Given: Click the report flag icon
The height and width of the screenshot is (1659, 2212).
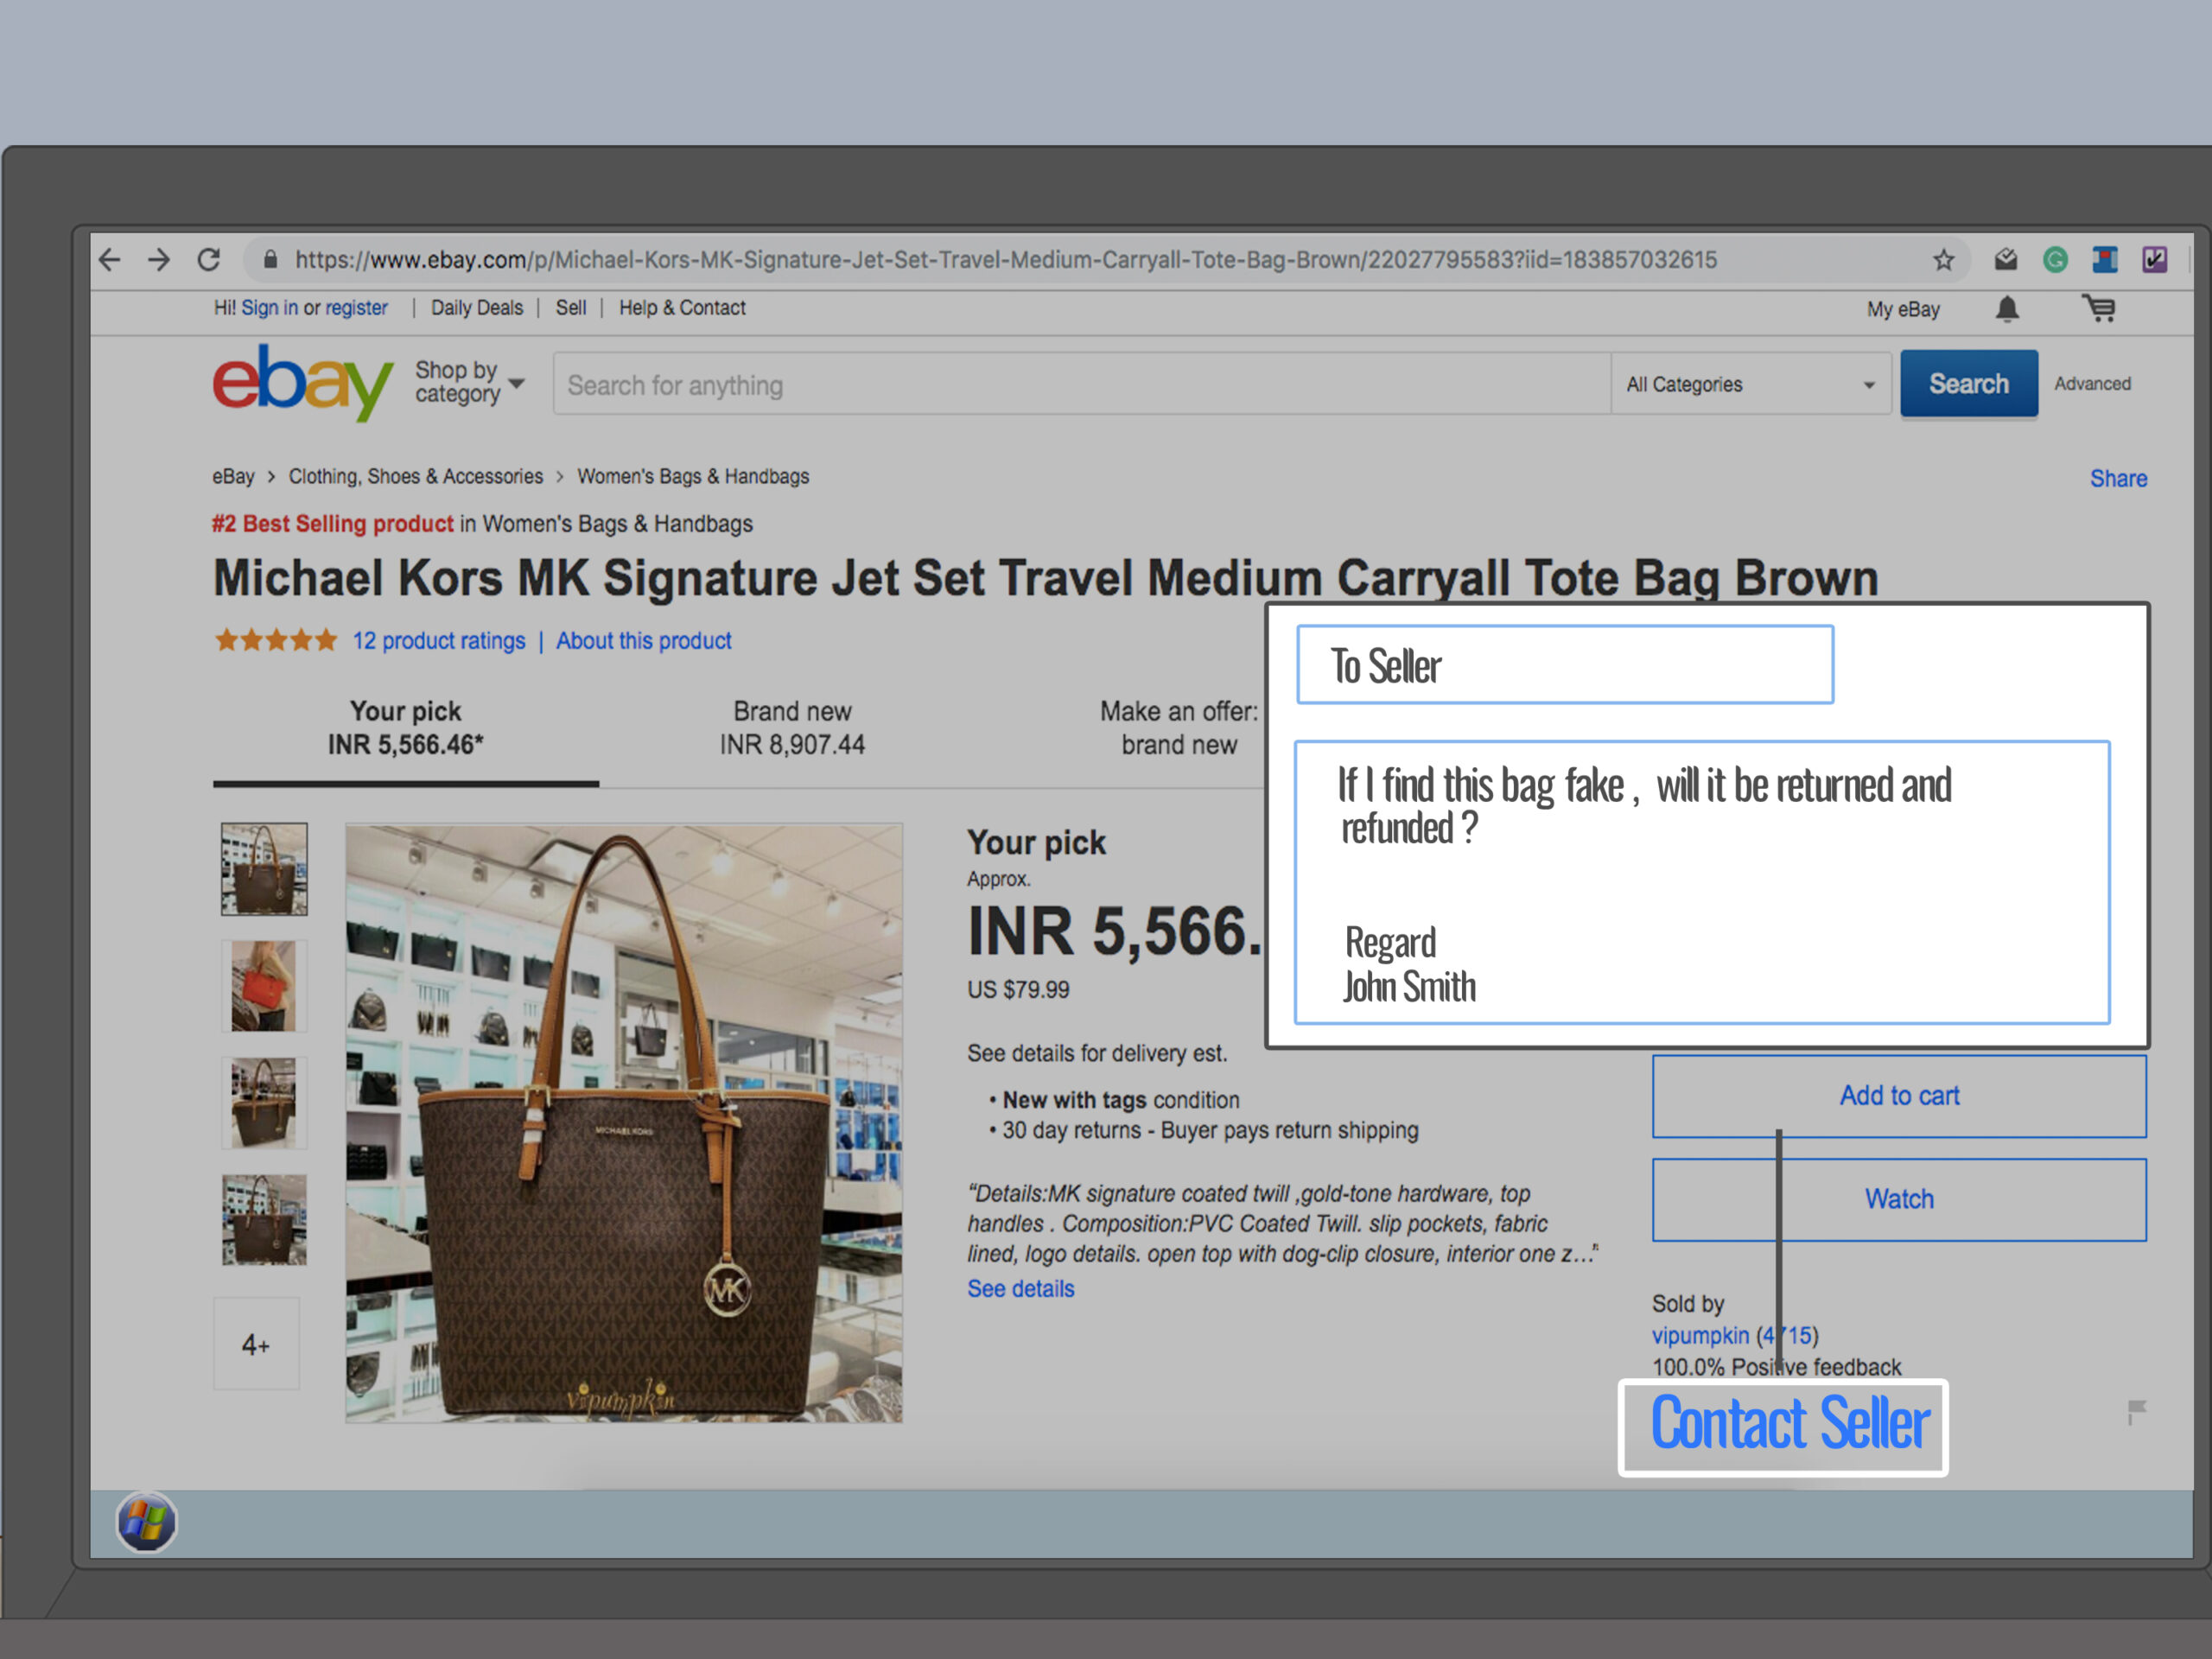Looking at the screenshot, I should pos(2137,1411).
